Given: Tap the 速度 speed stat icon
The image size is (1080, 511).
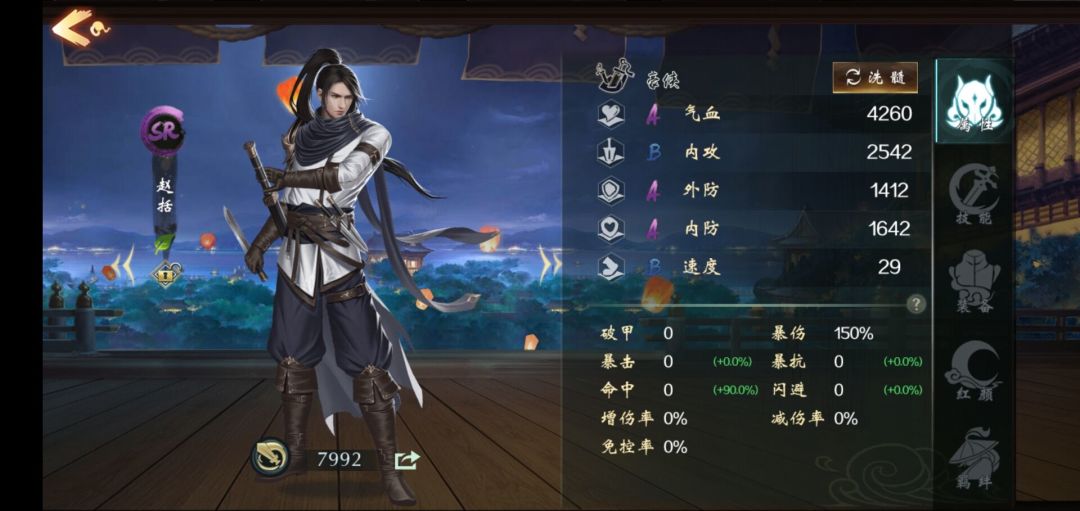Looking at the screenshot, I should point(610,267).
